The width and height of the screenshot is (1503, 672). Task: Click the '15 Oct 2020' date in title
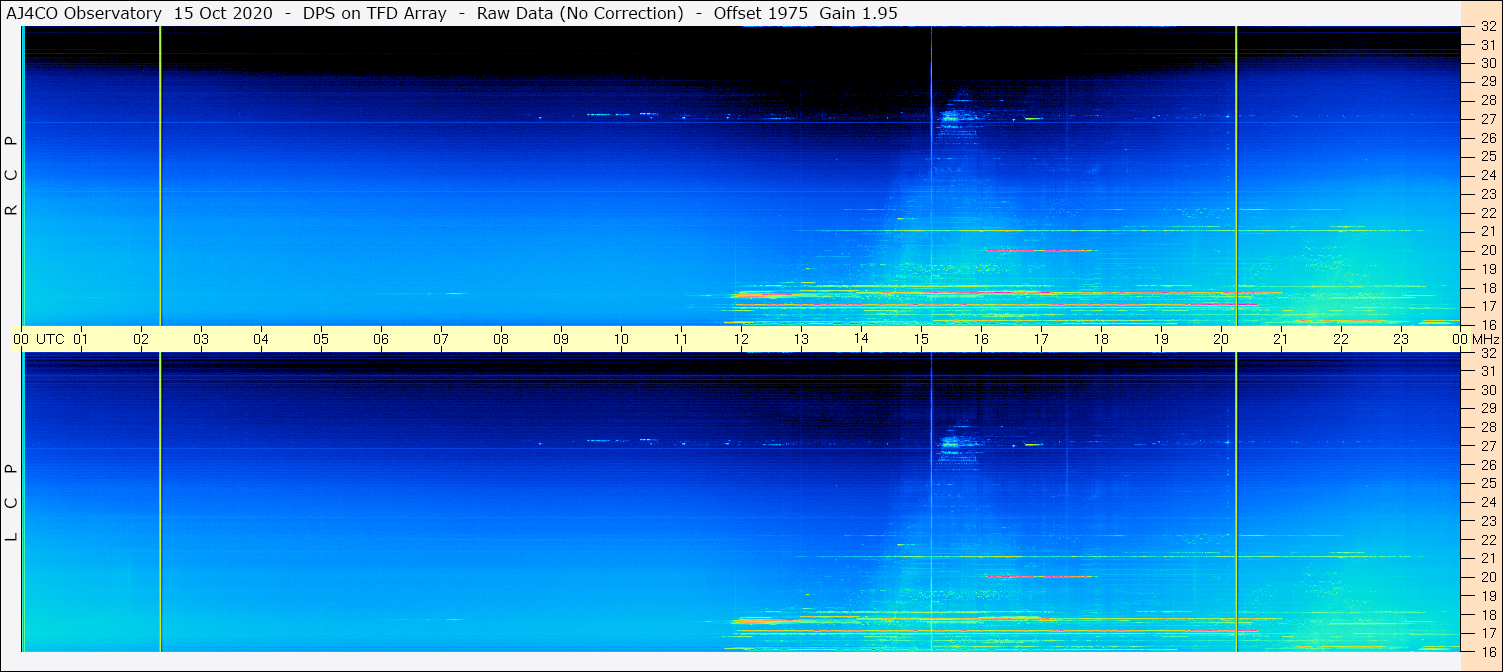(222, 13)
